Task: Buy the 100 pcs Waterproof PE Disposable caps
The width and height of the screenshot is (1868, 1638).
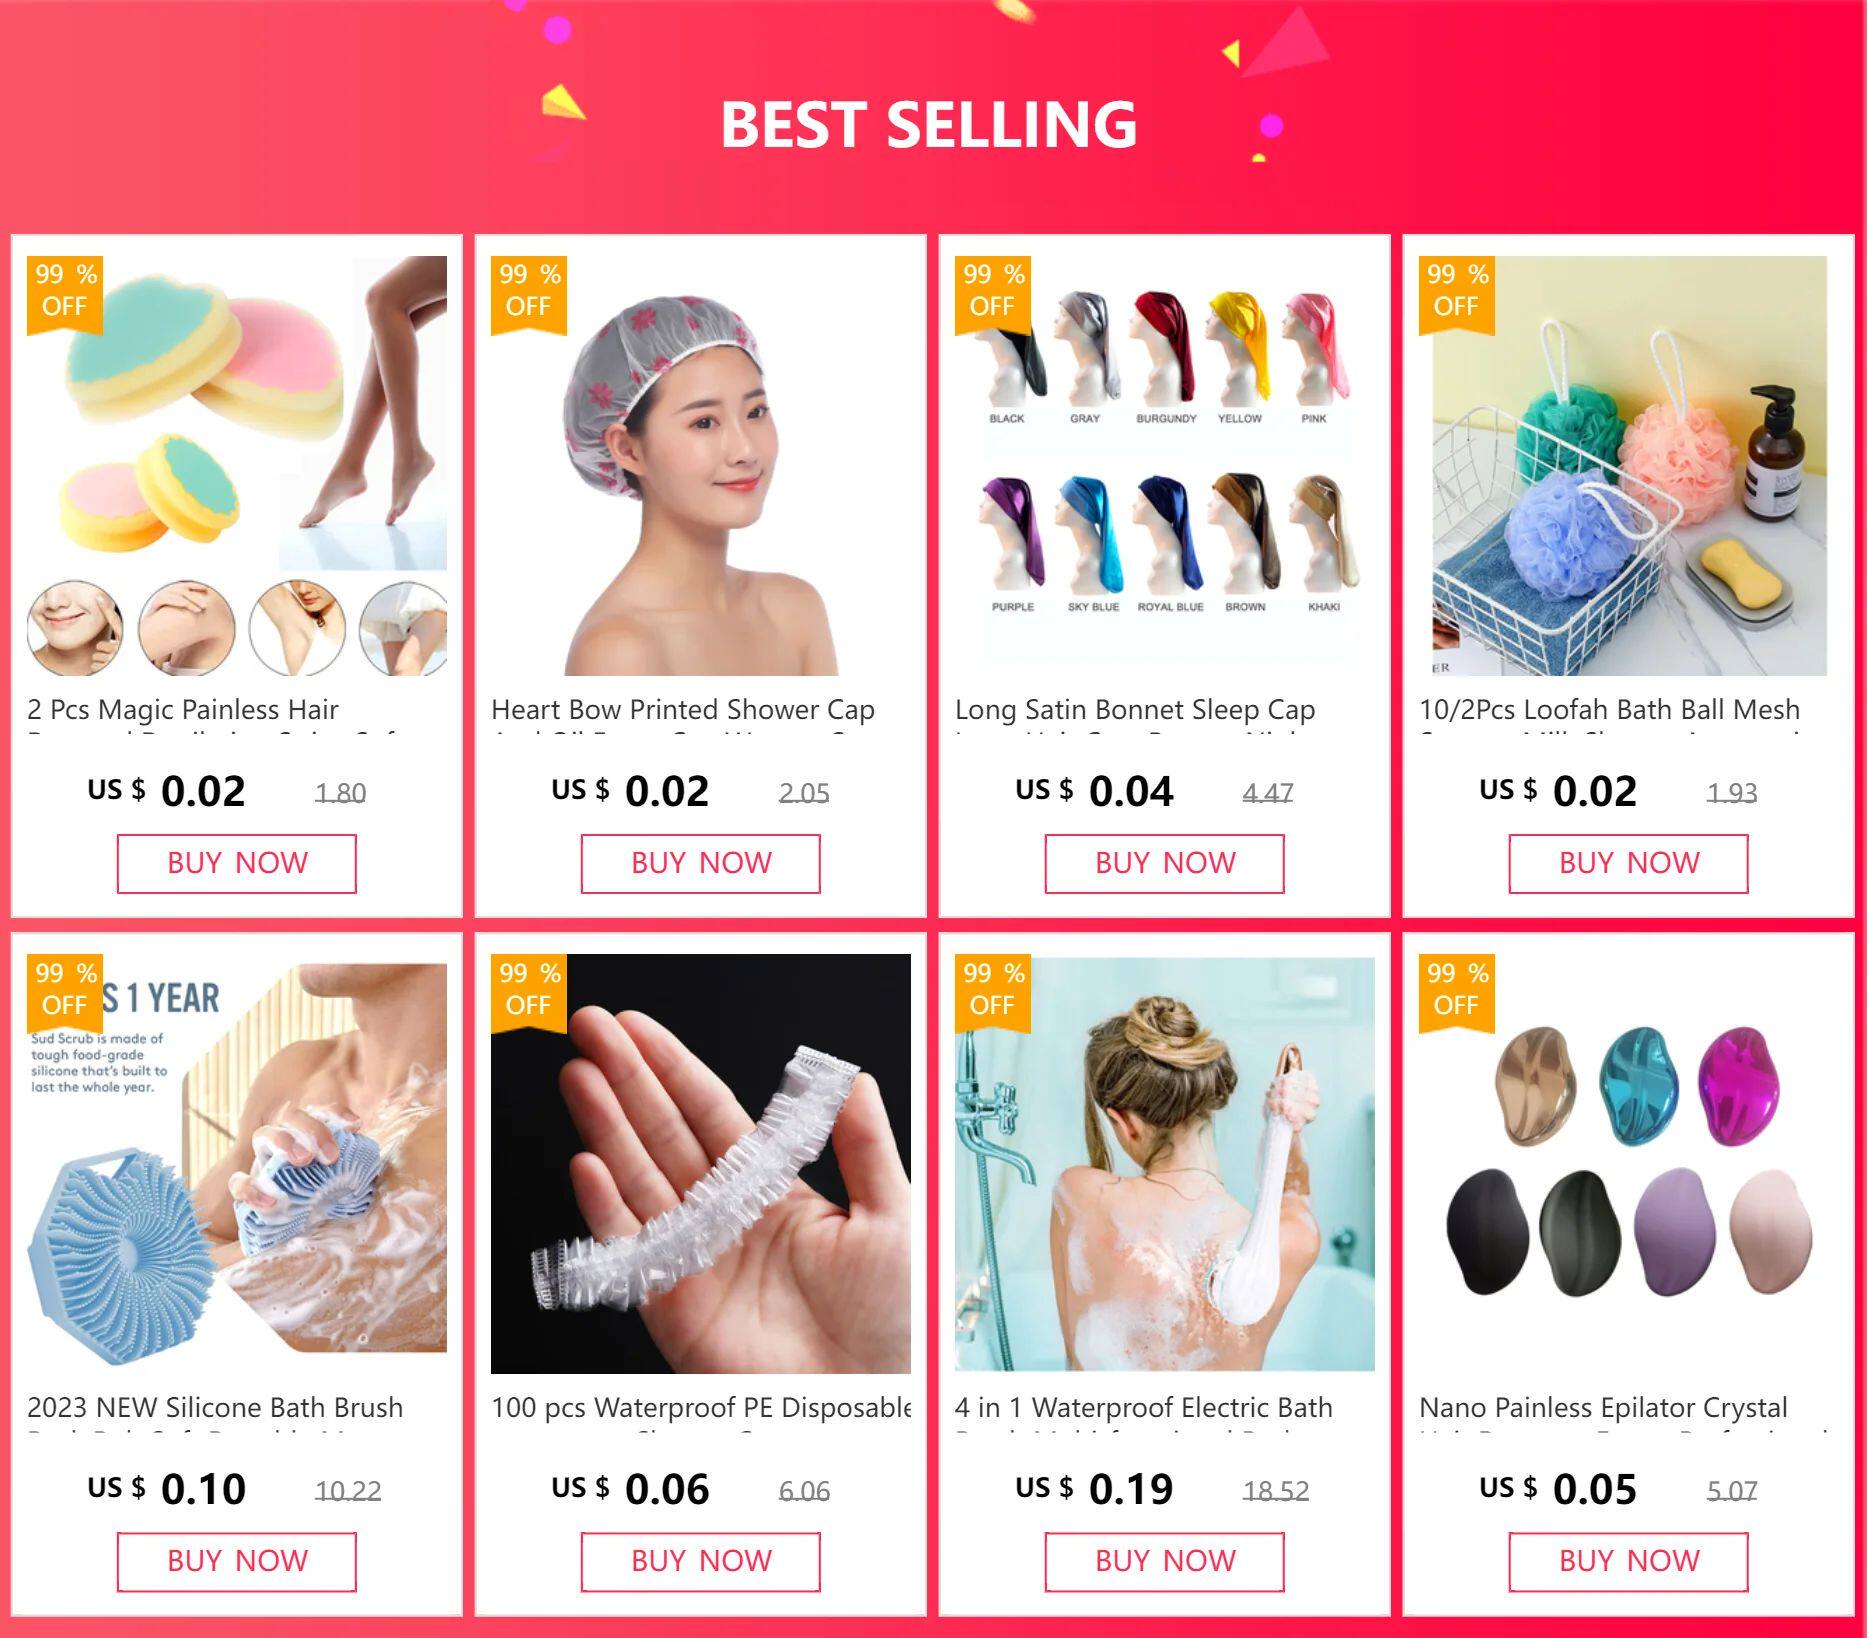Action: [x=701, y=1562]
